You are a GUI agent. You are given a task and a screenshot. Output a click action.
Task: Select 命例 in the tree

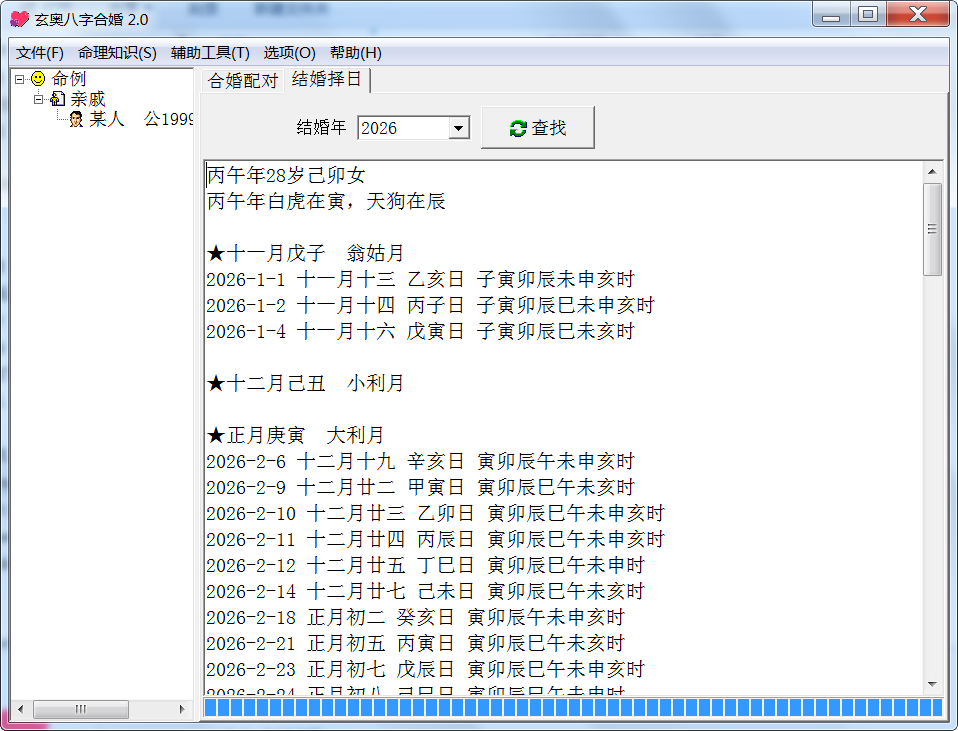(x=68, y=79)
